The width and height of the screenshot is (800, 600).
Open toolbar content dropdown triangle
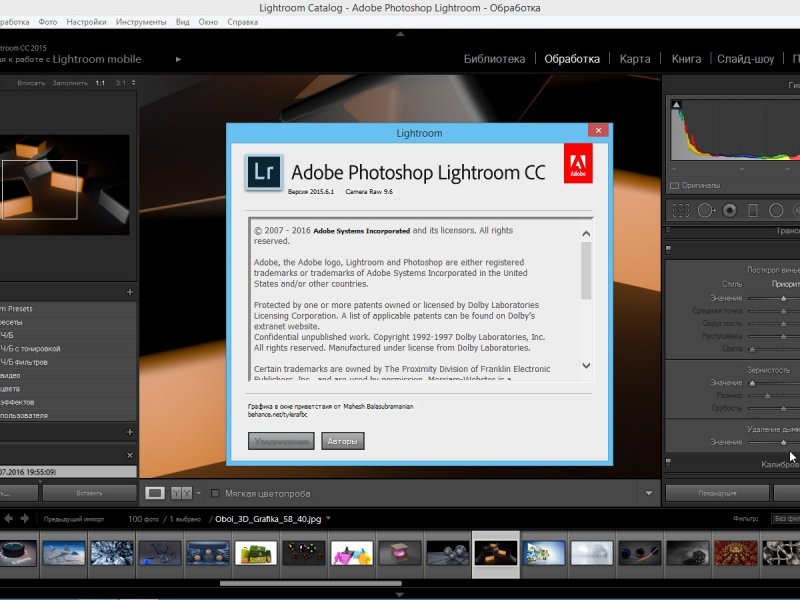click(648, 493)
